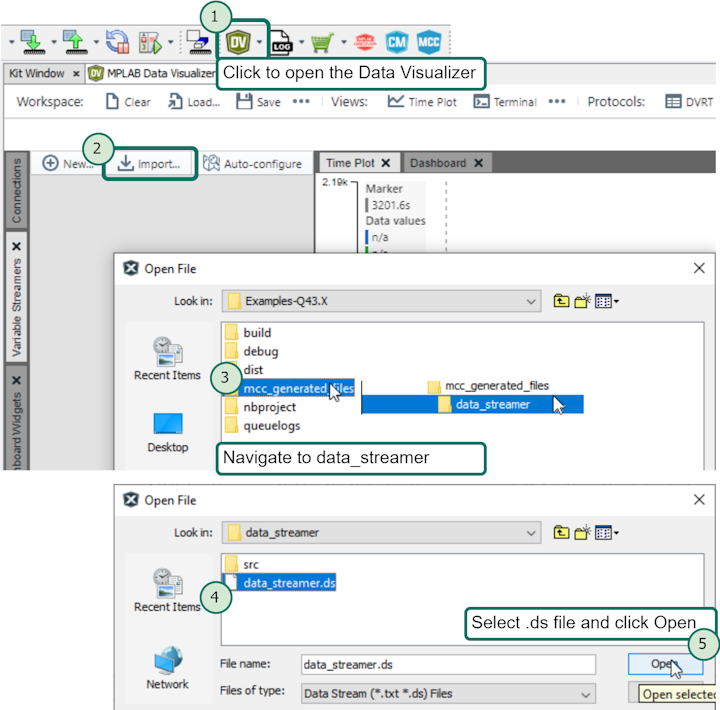Click the Make and Program Device download icon
The image size is (720, 710).
pyautogui.click(x=33, y=42)
